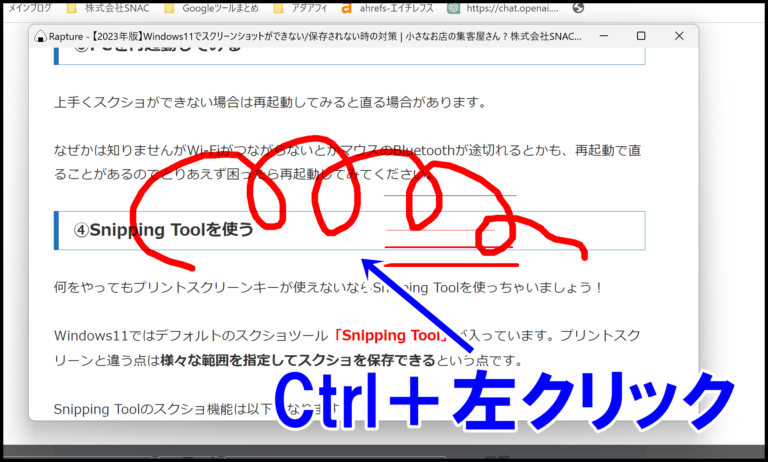Click the line starting Snipping Toolのスクショ機能
Viewport: 768px width, 462px height.
[x=160, y=409]
